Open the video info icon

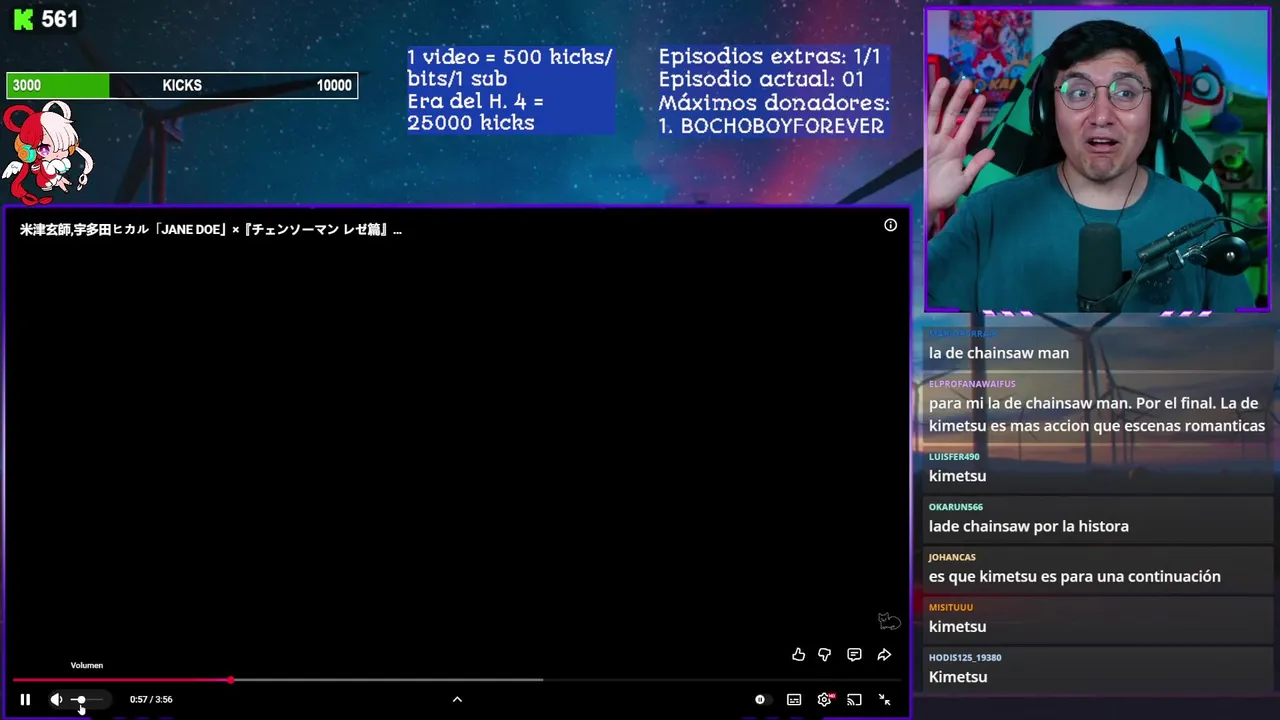pos(890,225)
